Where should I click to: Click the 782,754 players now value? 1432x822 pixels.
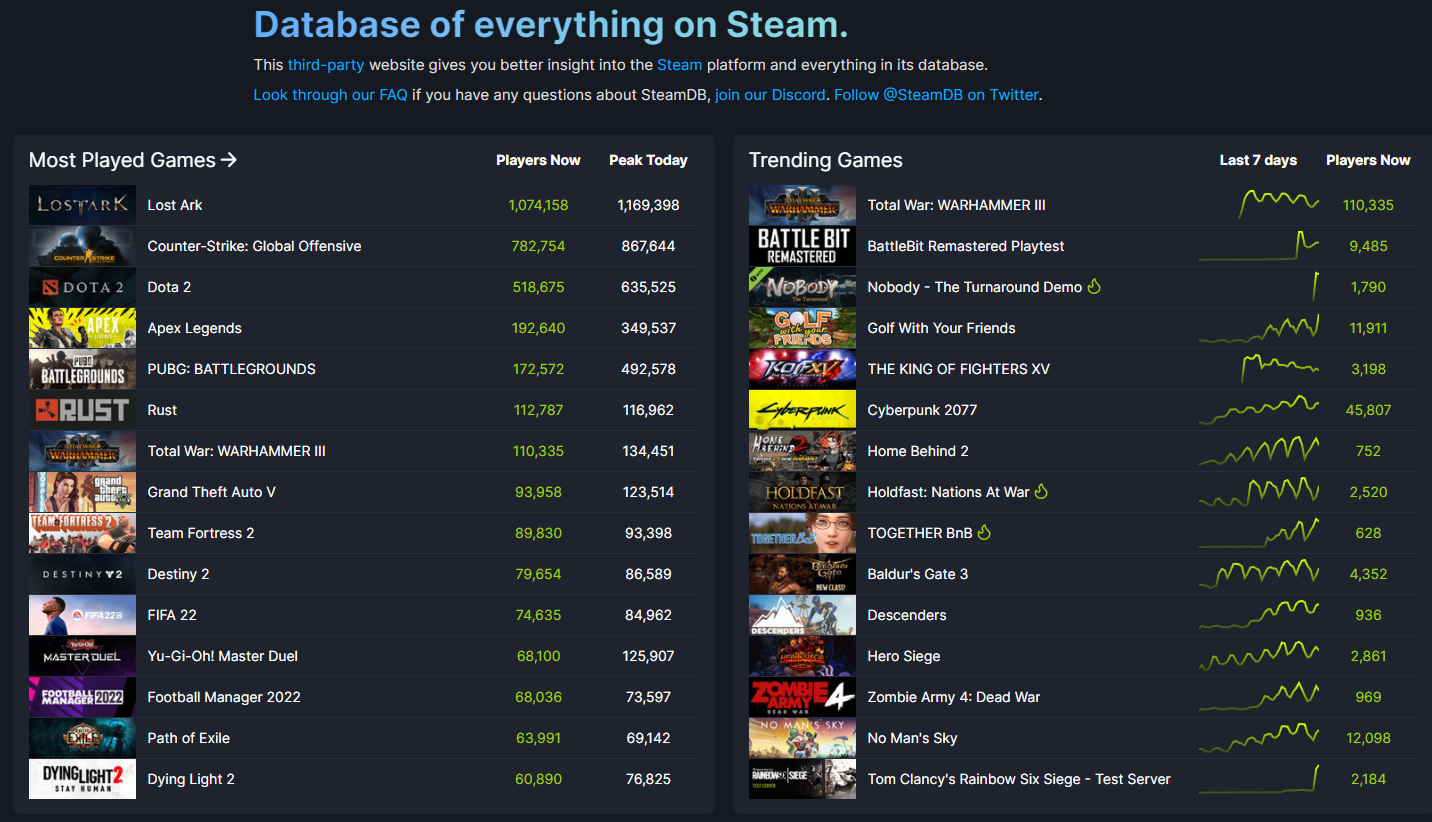coord(538,246)
